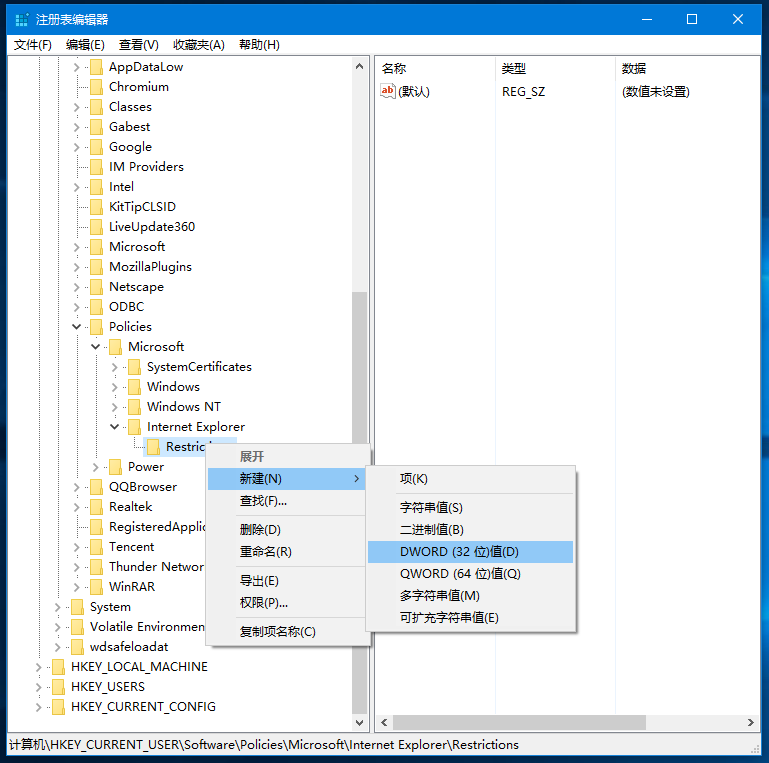Expand the HKEY_USERS hive

coord(39,687)
